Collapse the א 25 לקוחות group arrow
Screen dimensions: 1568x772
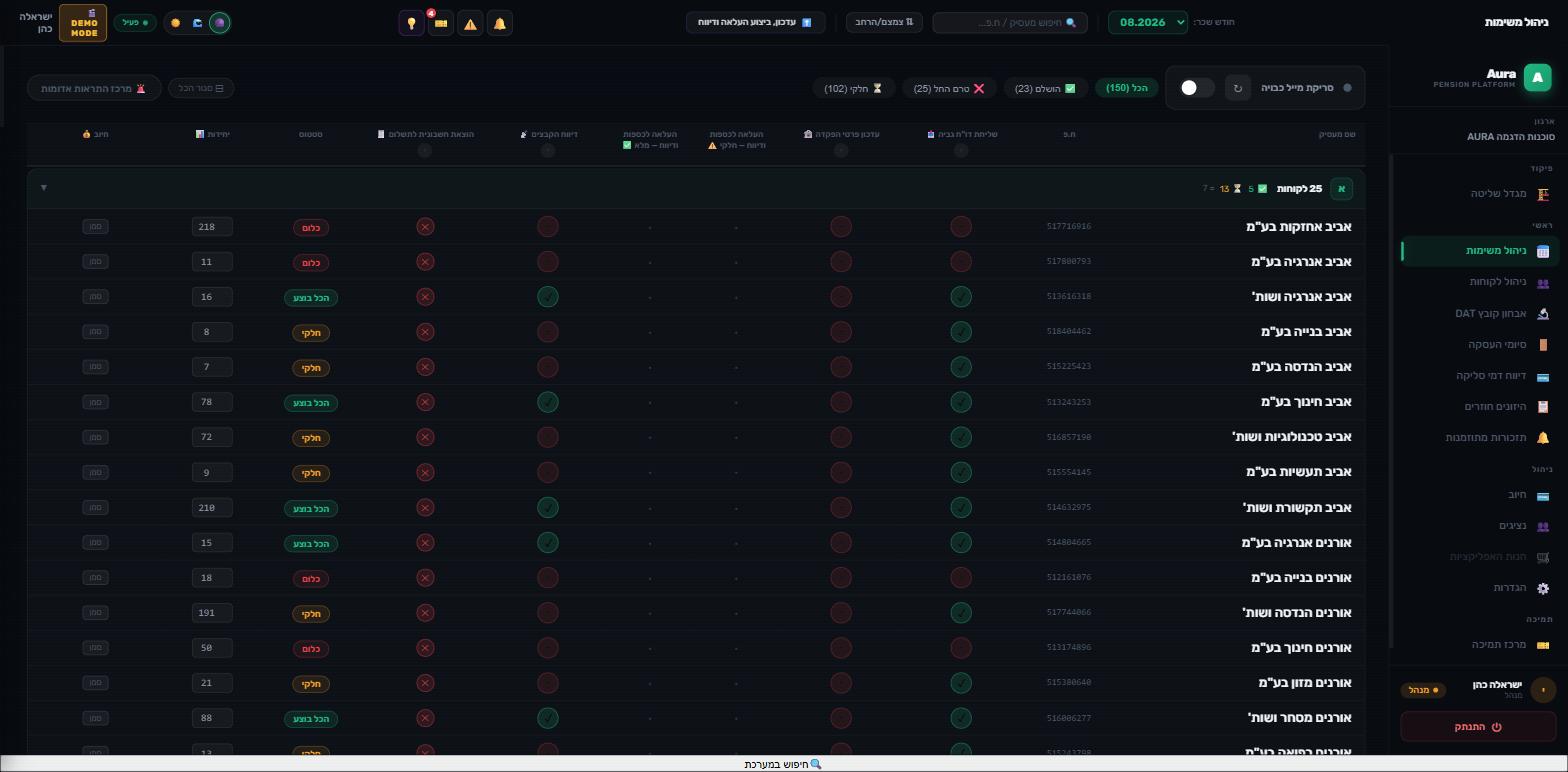(x=43, y=188)
